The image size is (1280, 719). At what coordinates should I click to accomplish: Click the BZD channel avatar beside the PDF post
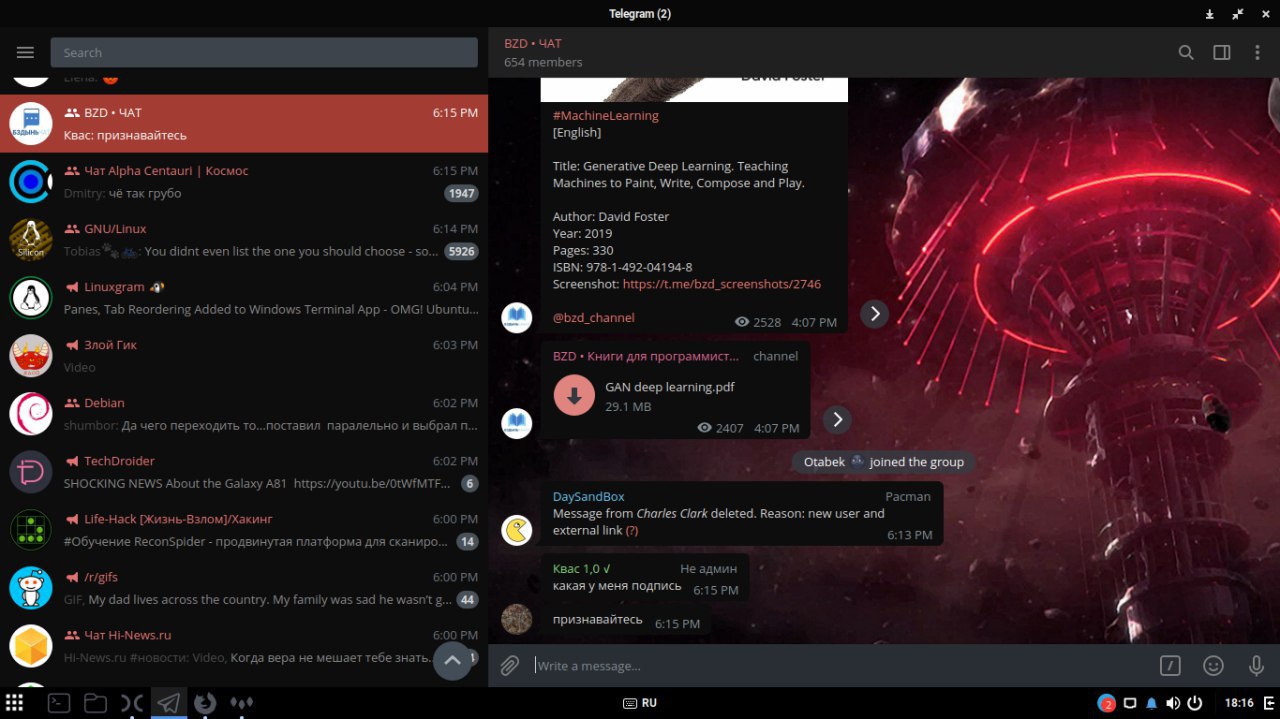pyautogui.click(x=517, y=423)
